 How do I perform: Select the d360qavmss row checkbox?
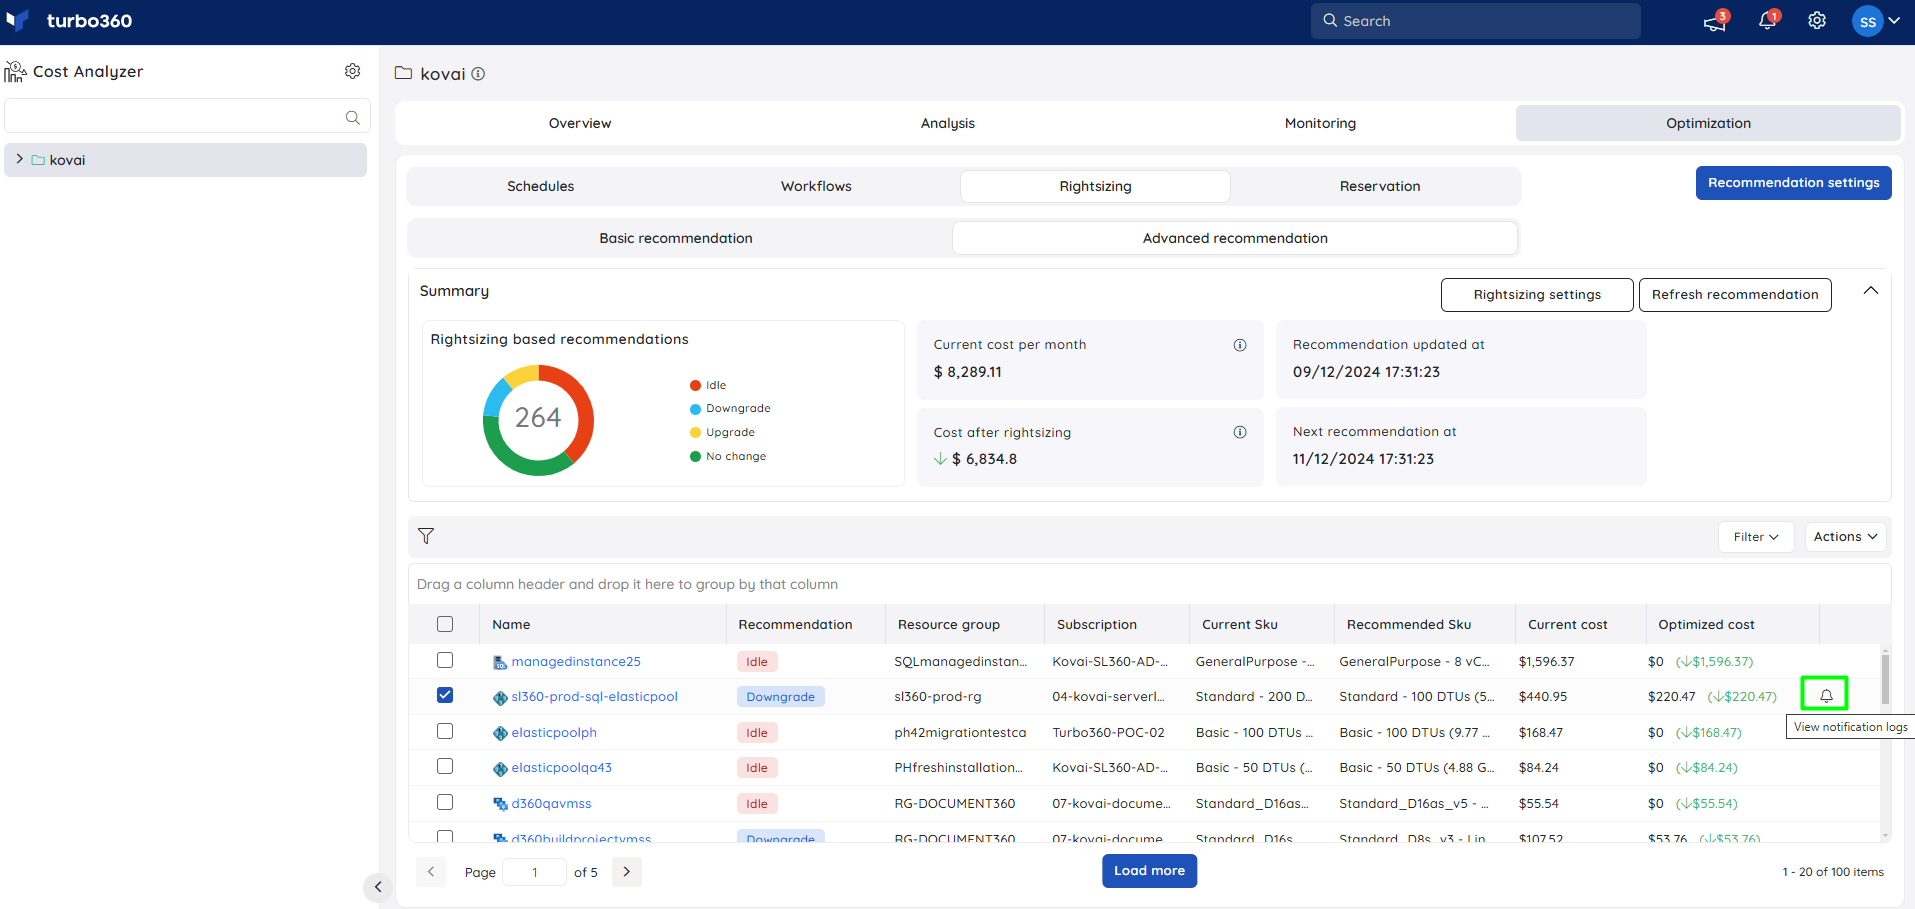(x=445, y=802)
